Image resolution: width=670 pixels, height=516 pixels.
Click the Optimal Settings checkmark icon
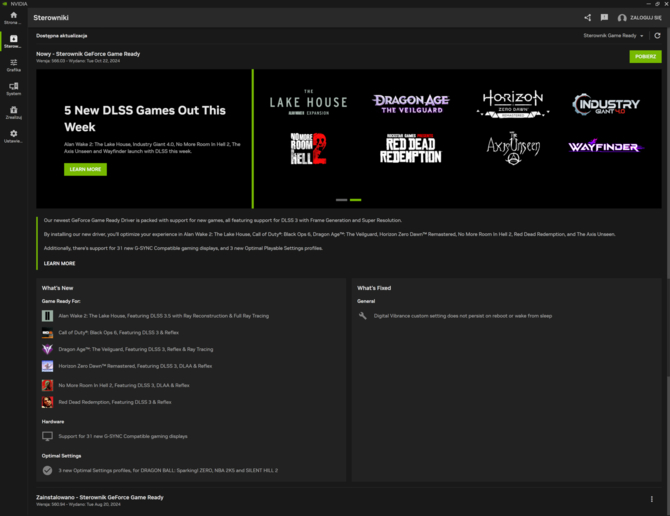(x=47, y=470)
